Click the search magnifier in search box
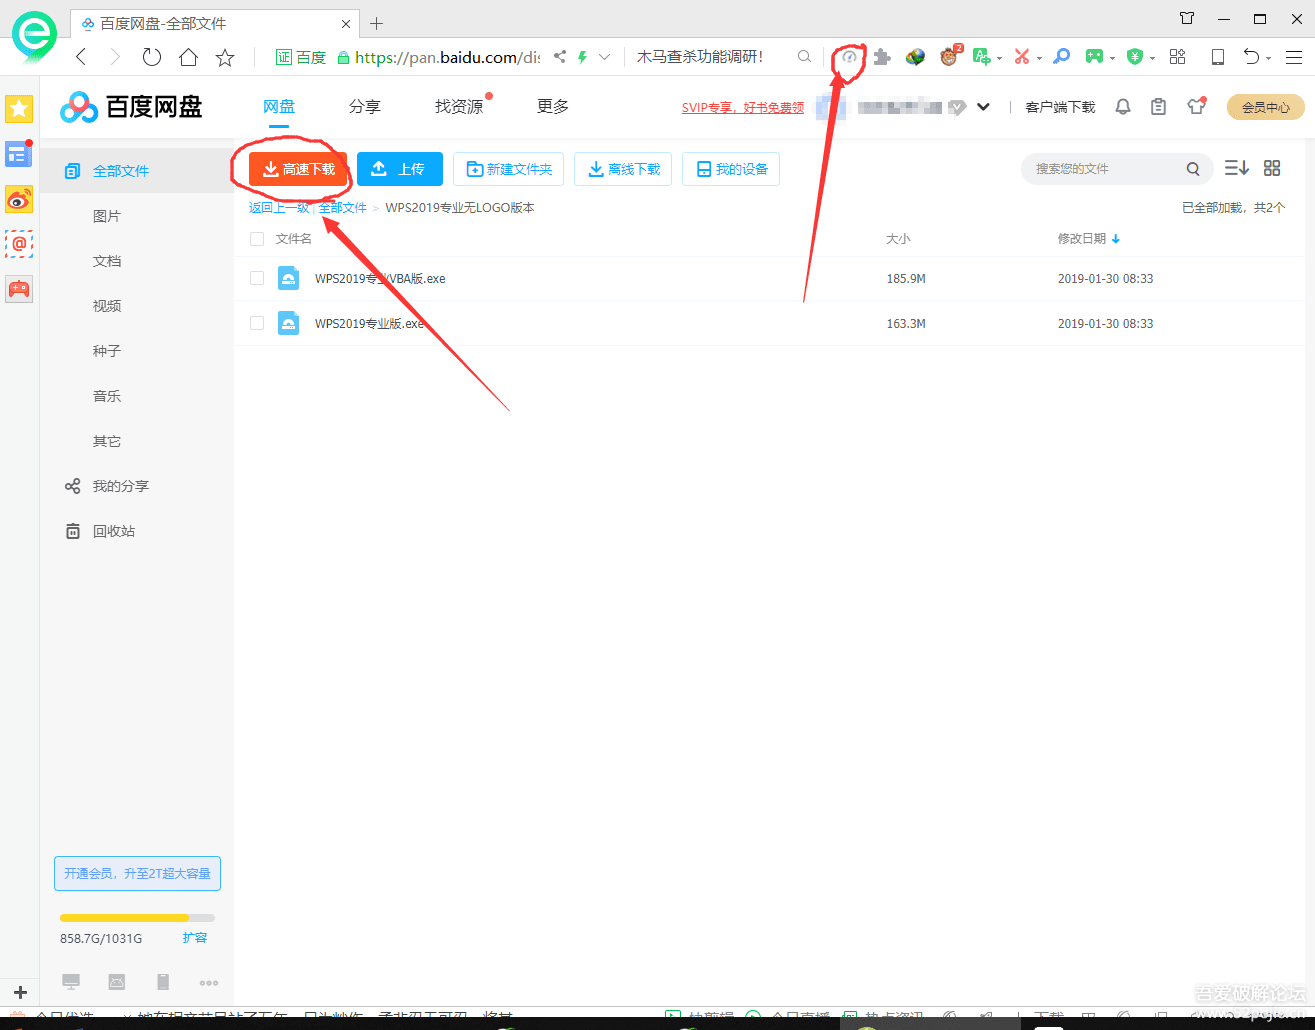This screenshot has width=1315, height=1030. tap(804, 57)
